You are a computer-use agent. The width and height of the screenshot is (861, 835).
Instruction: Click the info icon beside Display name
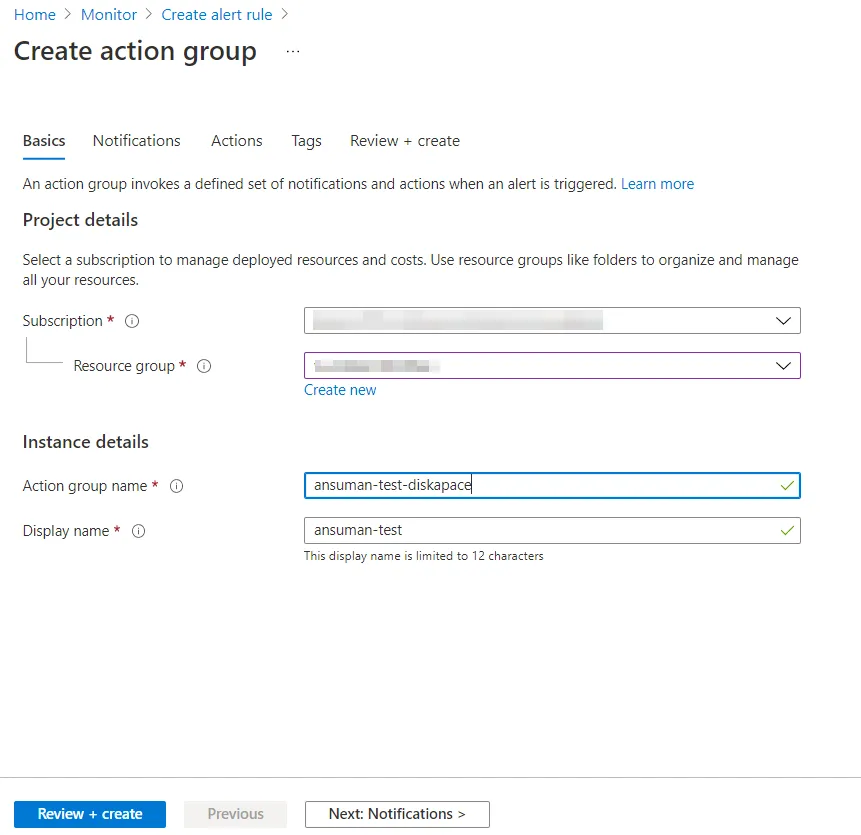(139, 531)
